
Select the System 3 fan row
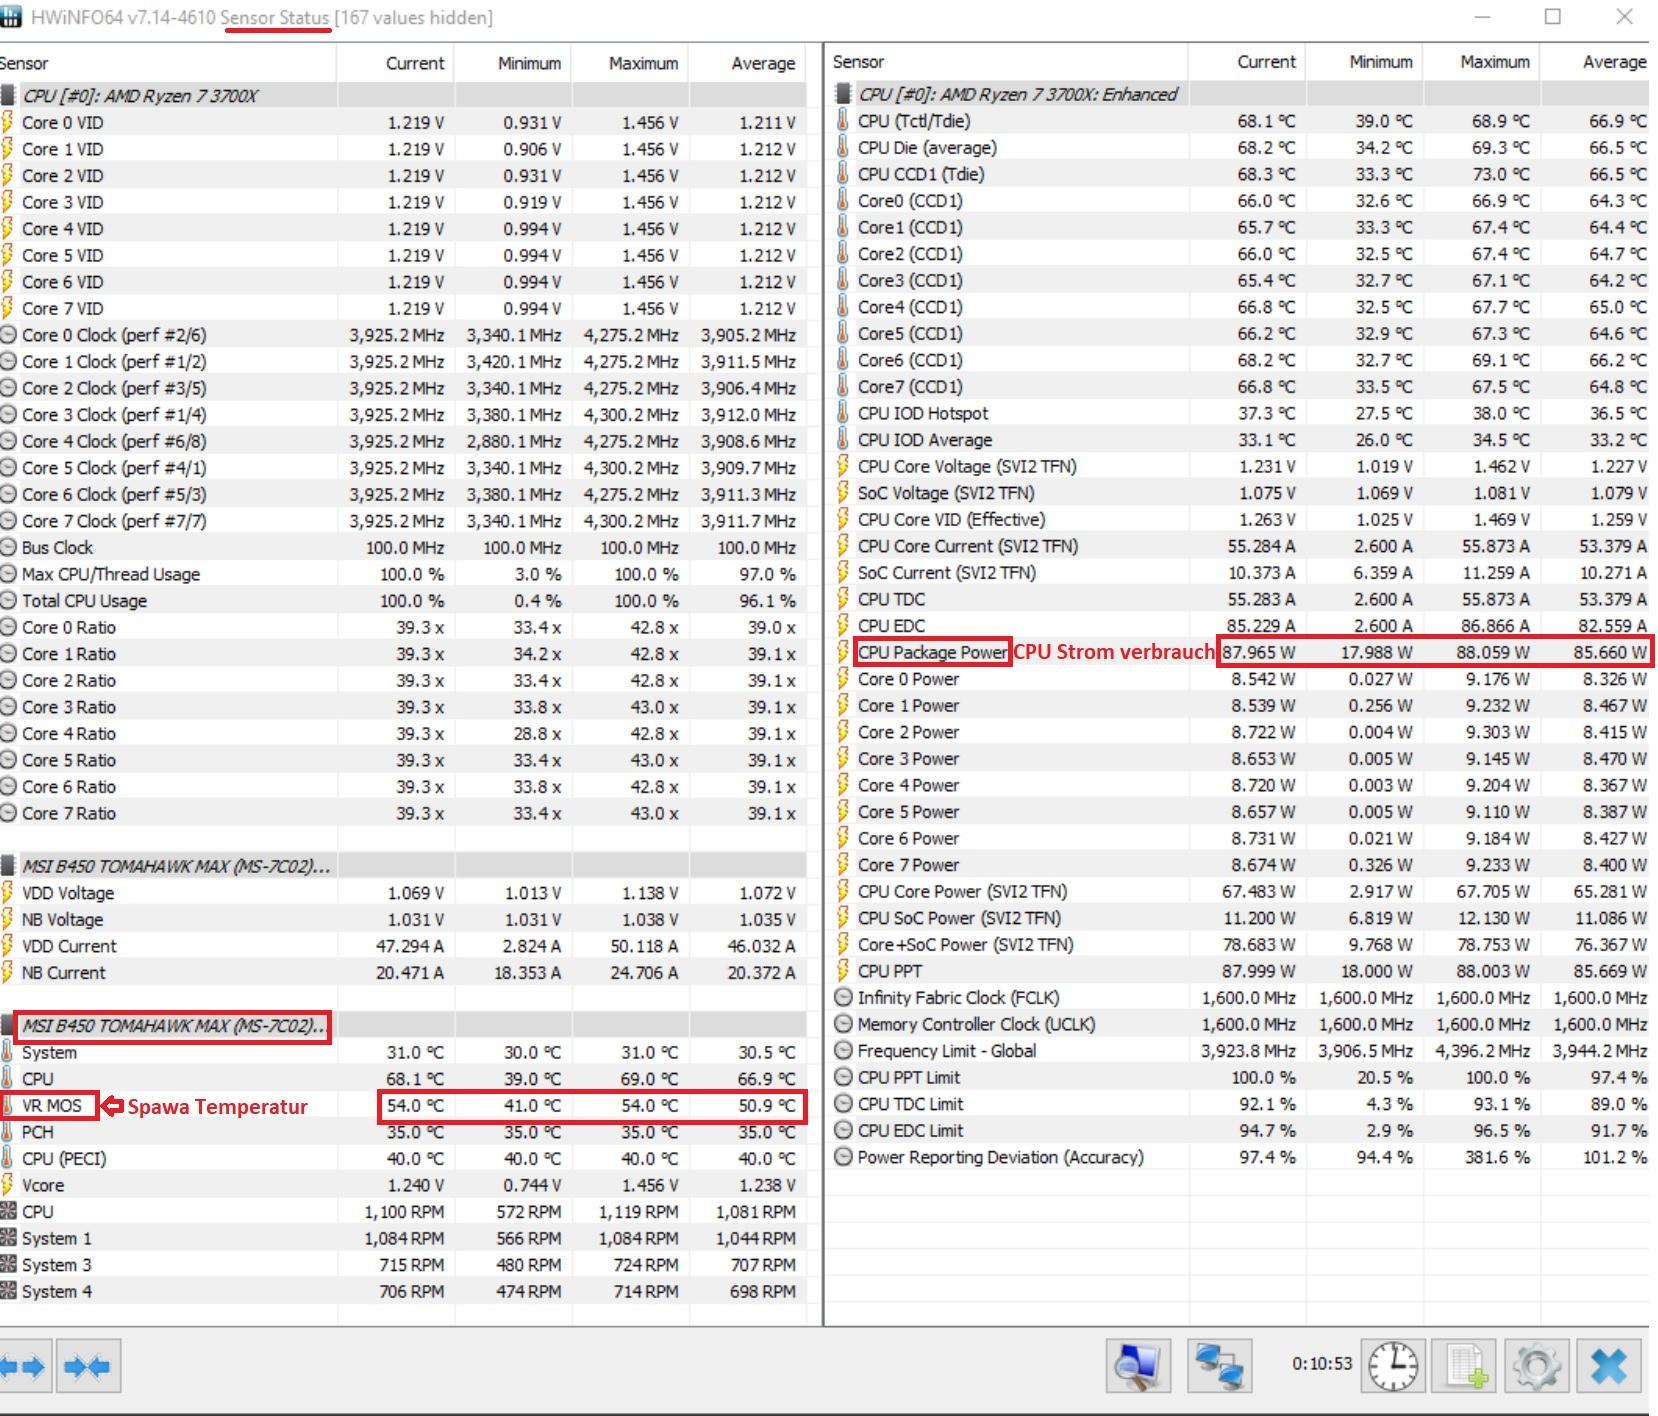coord(403,1264)
